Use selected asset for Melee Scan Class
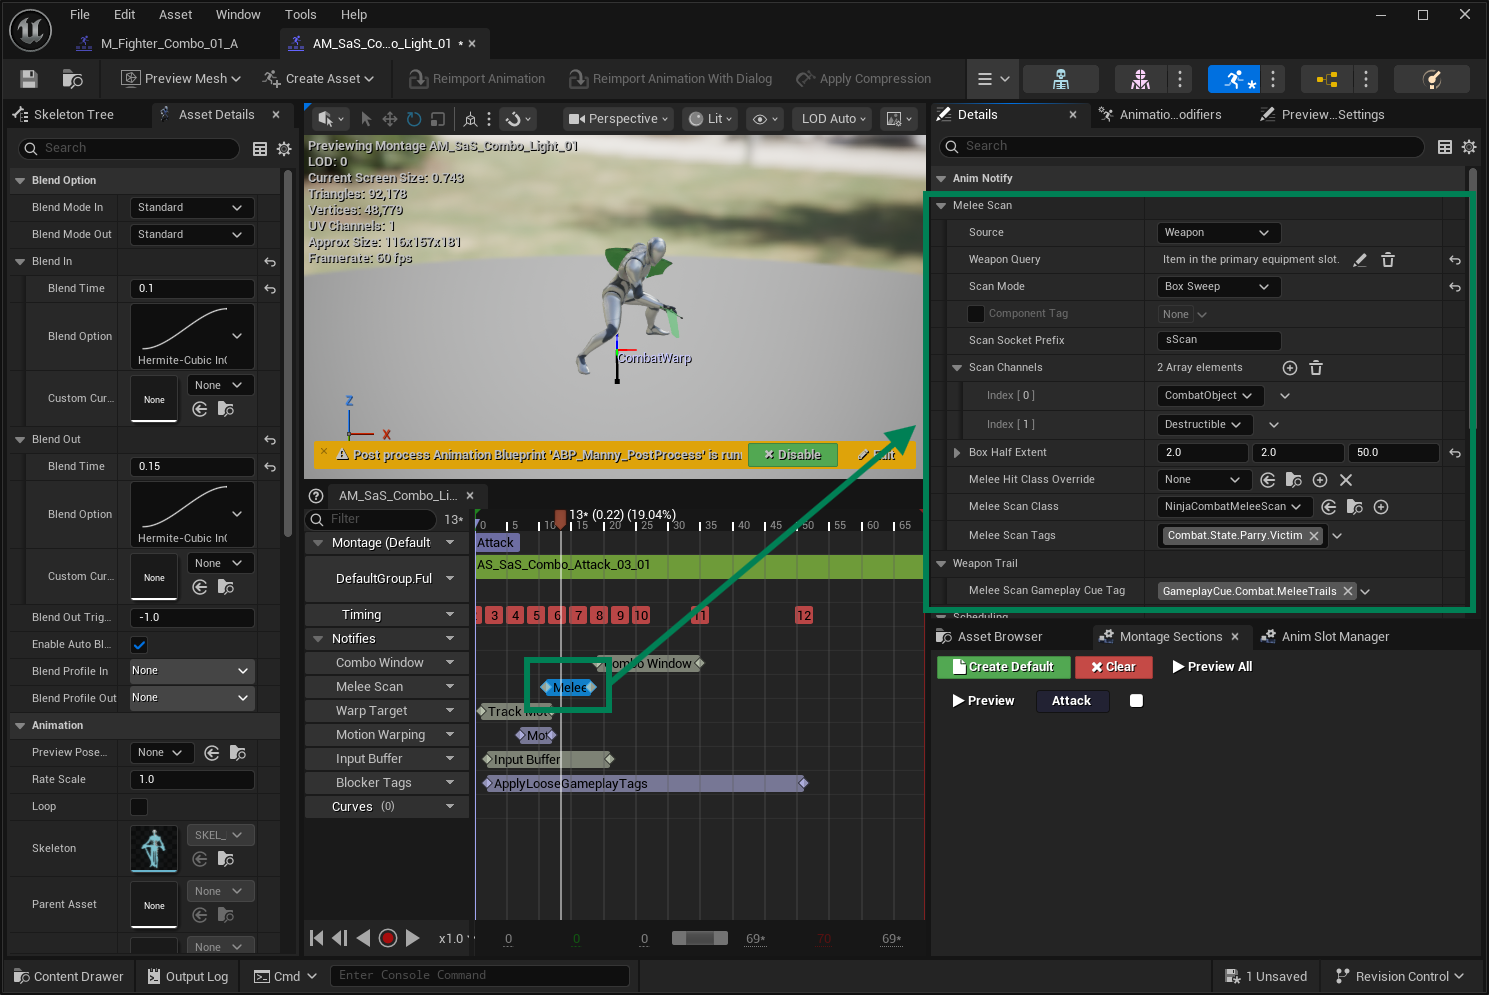Viewport: 1489px width, 995px height. (1329, 507)
